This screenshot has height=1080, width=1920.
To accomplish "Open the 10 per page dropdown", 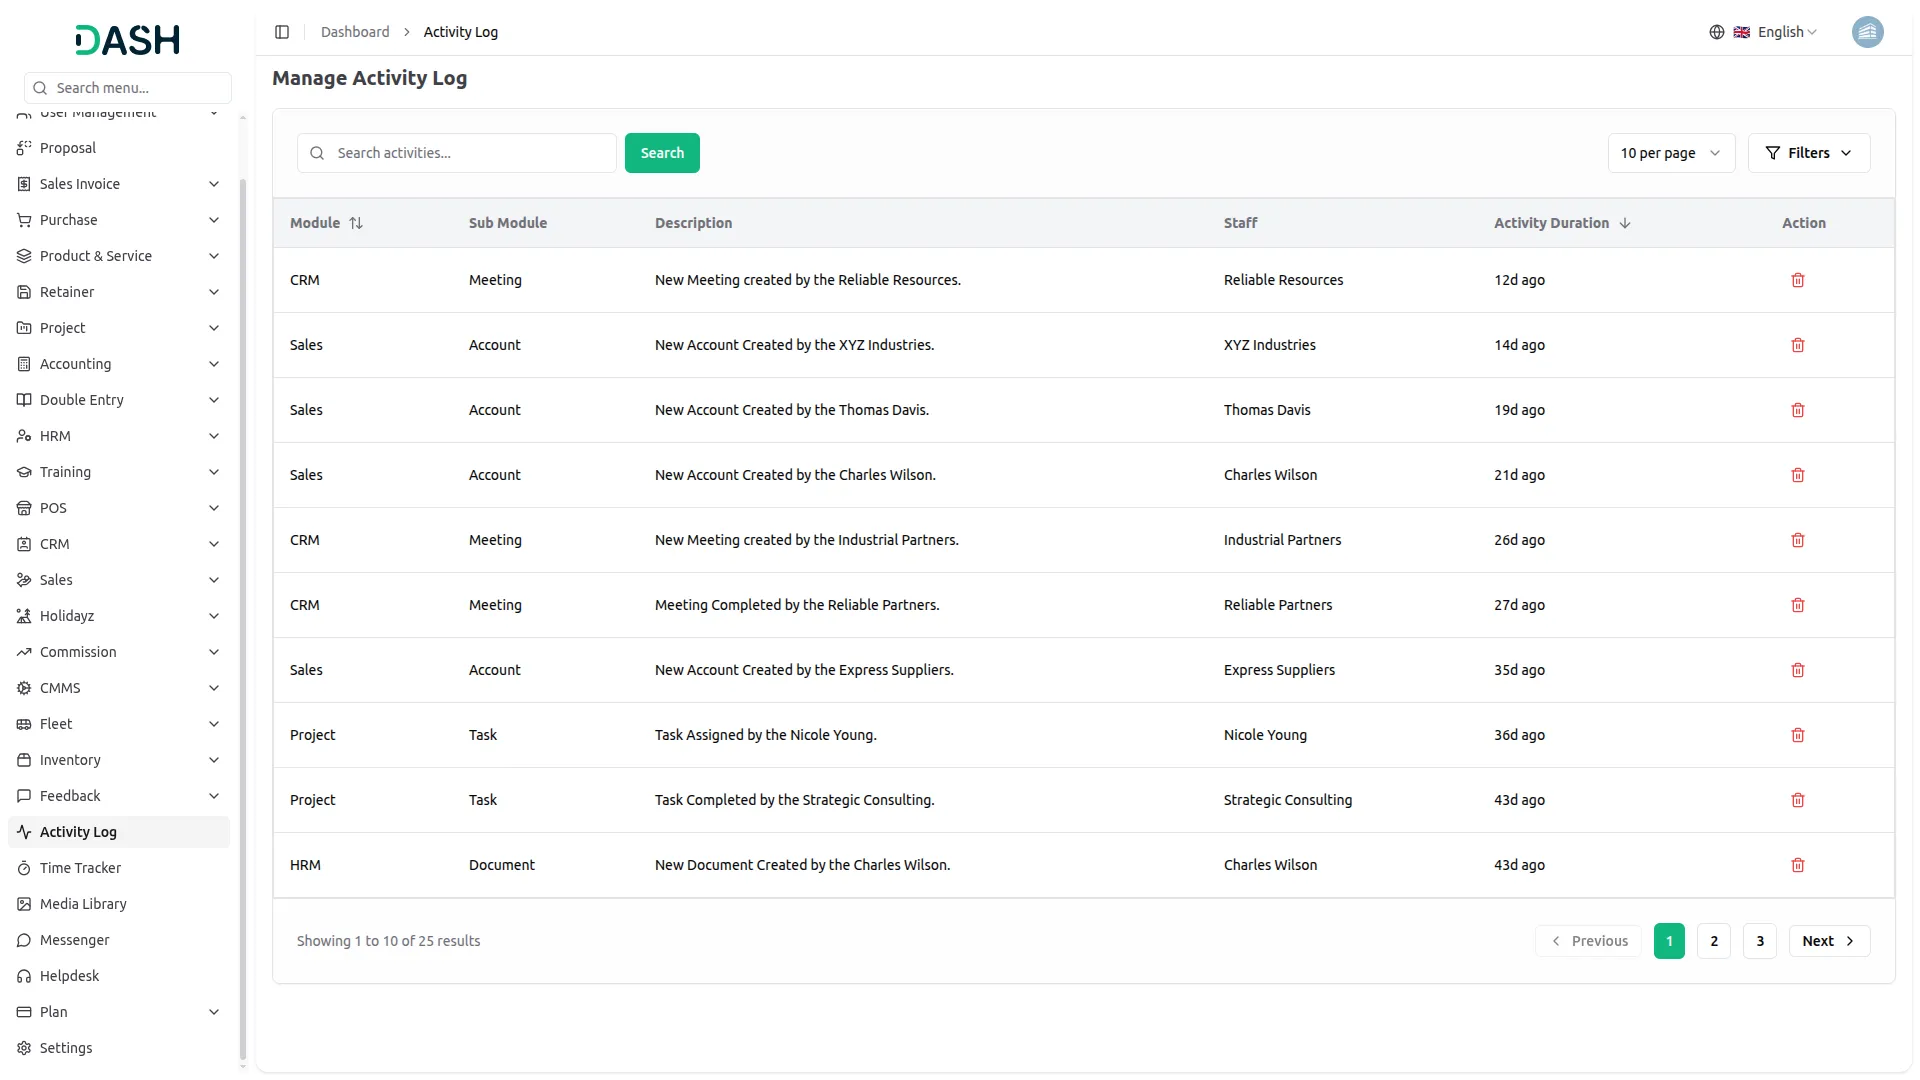I will pos(1670,153).
